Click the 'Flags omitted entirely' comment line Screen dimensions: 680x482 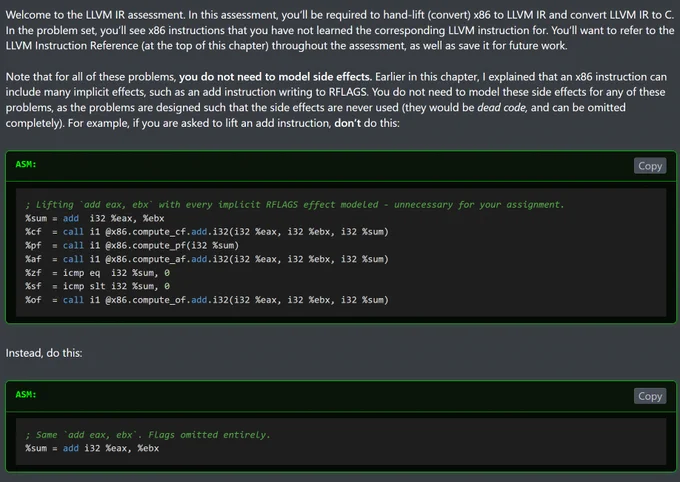click(x=147, y=435)
